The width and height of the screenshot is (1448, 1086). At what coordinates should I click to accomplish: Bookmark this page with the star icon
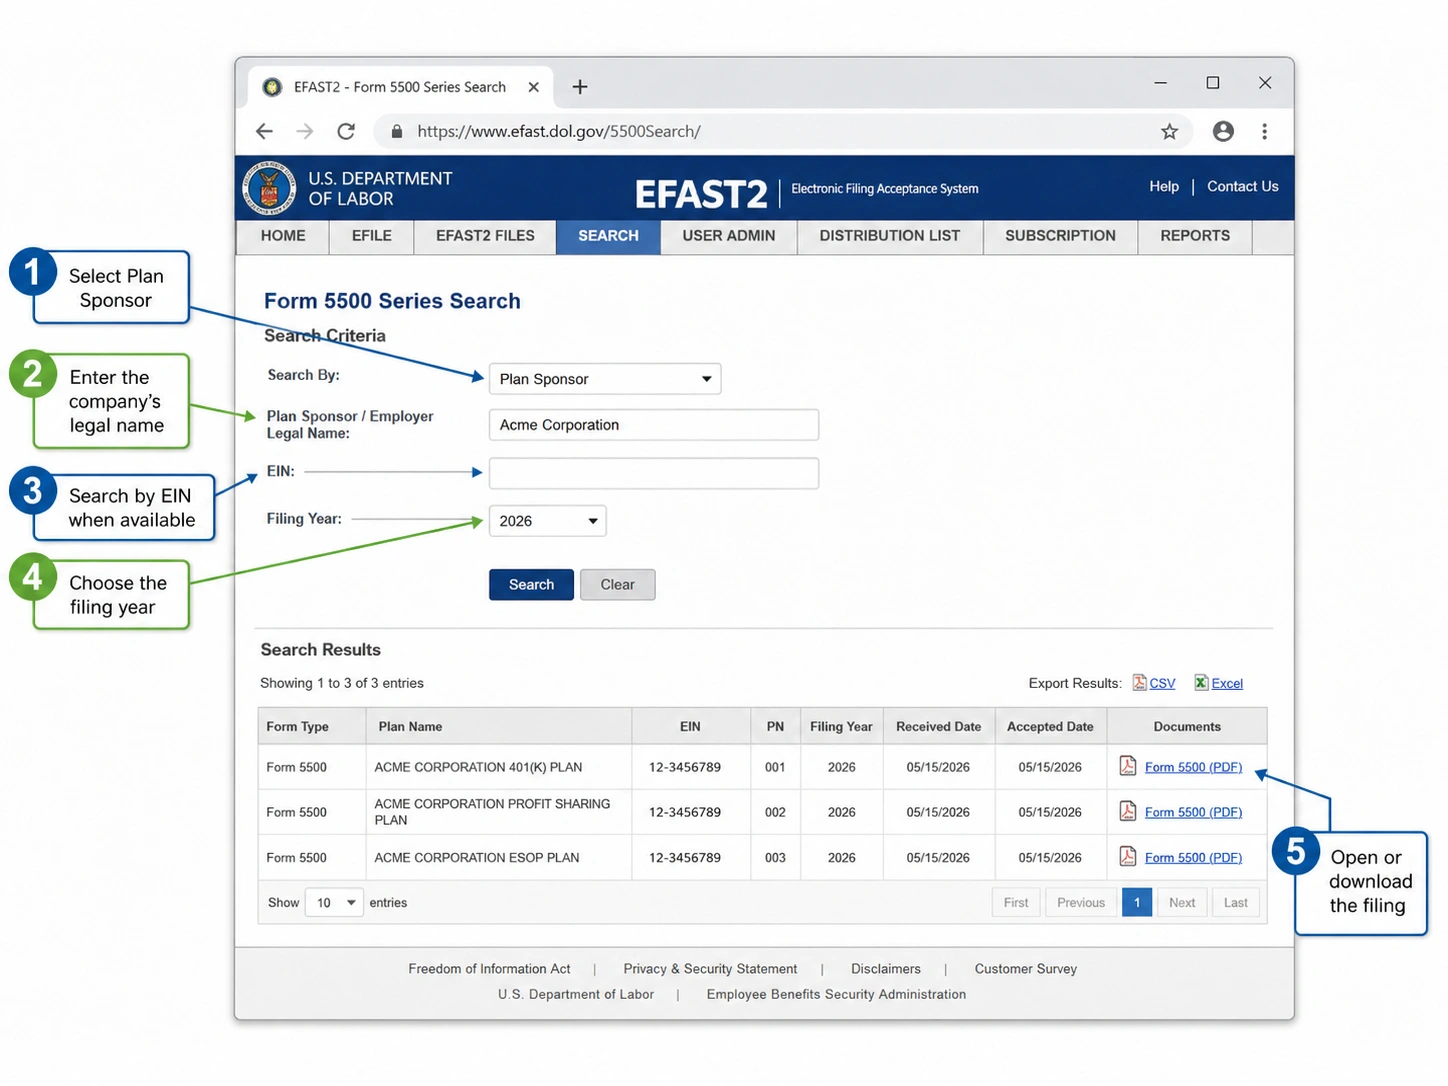1169,131
